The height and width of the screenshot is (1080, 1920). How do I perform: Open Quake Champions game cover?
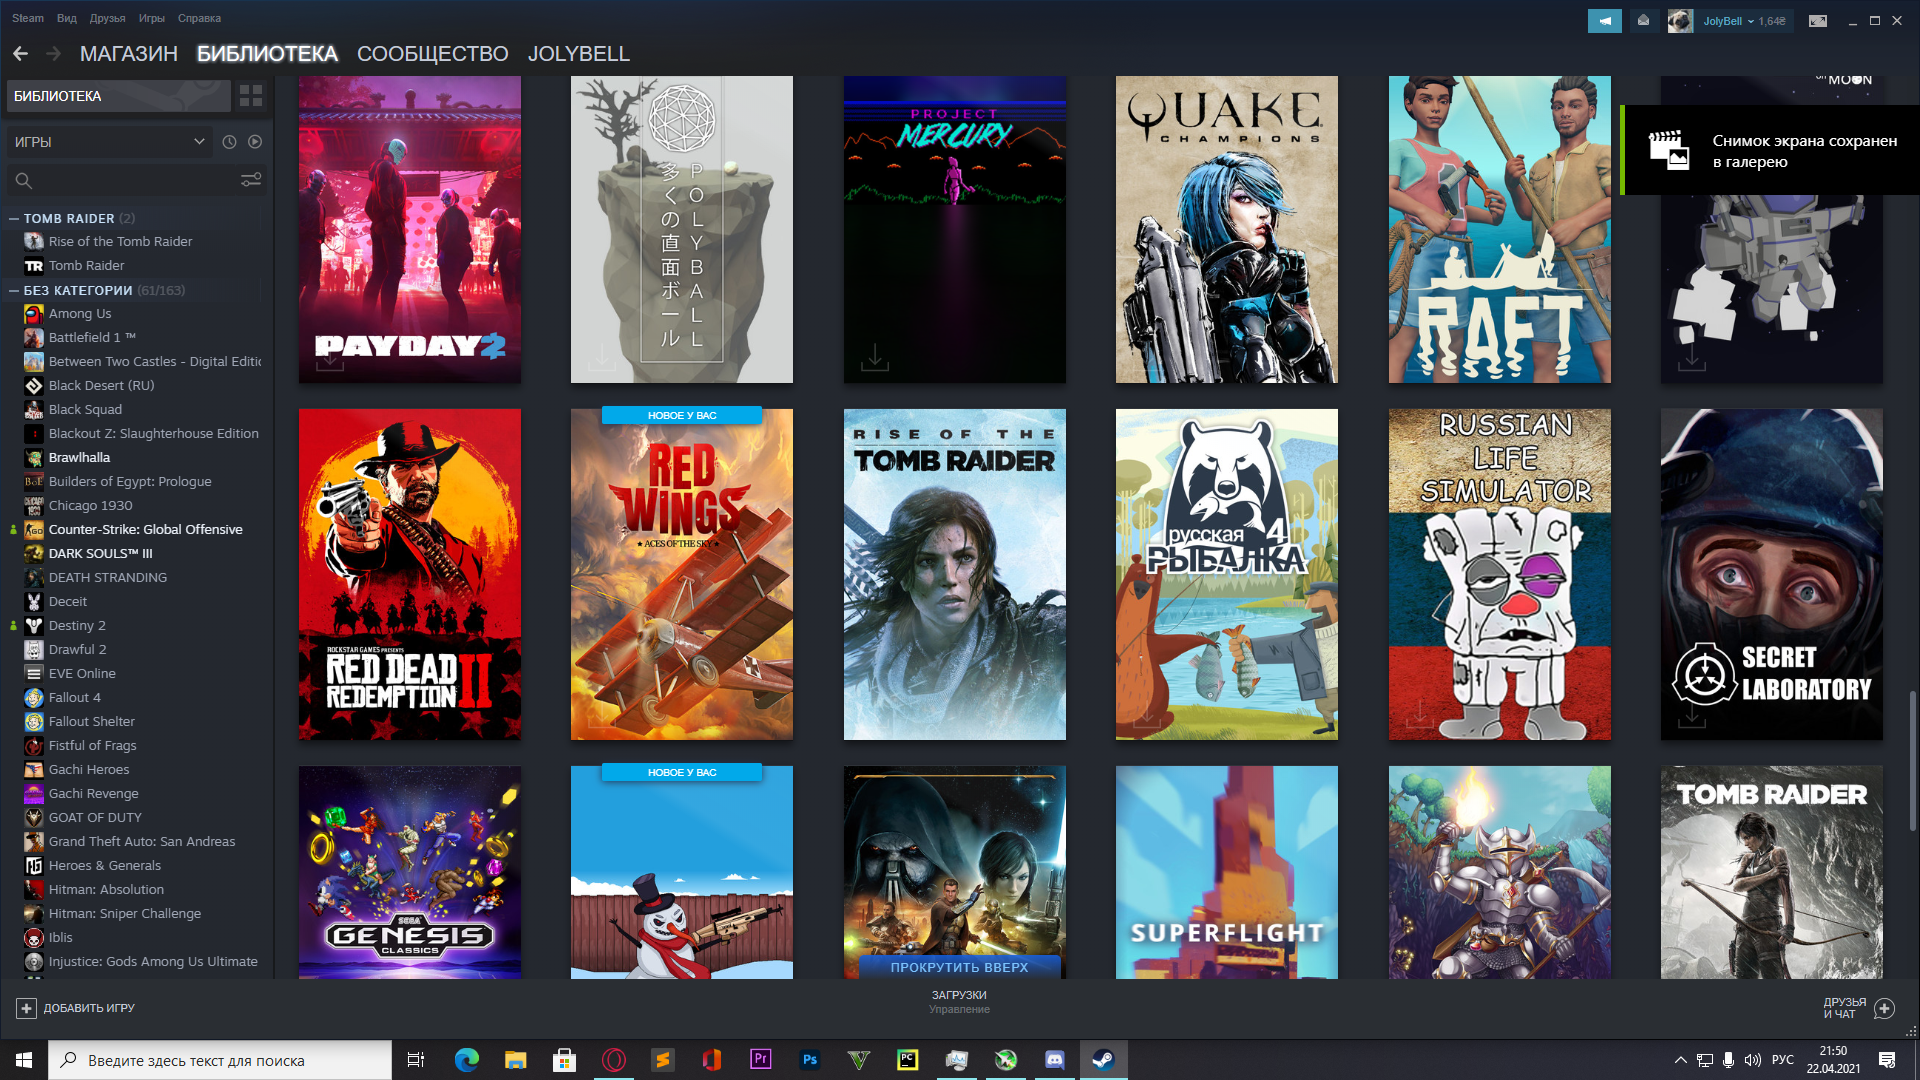pyautogui.click(x=1227, y=229)
